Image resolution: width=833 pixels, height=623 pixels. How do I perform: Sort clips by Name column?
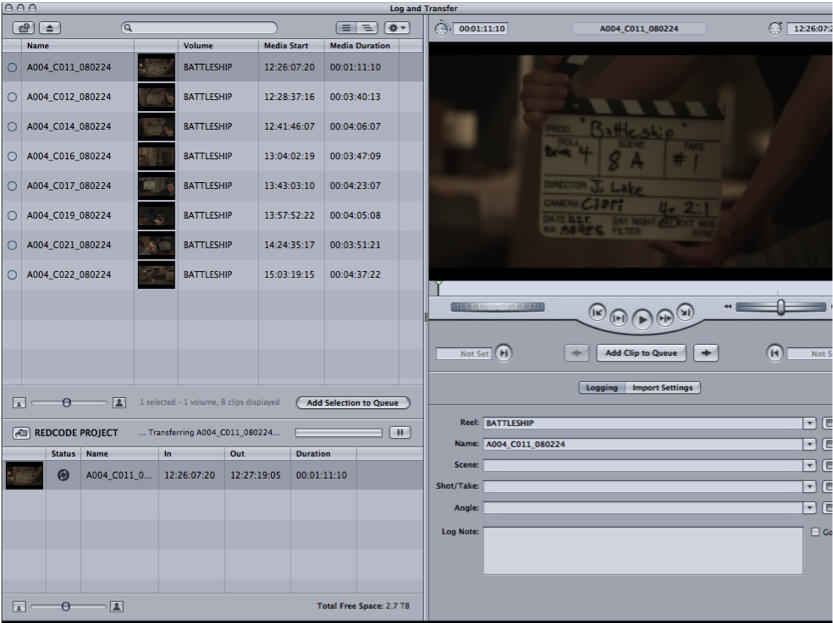(78, 46)
